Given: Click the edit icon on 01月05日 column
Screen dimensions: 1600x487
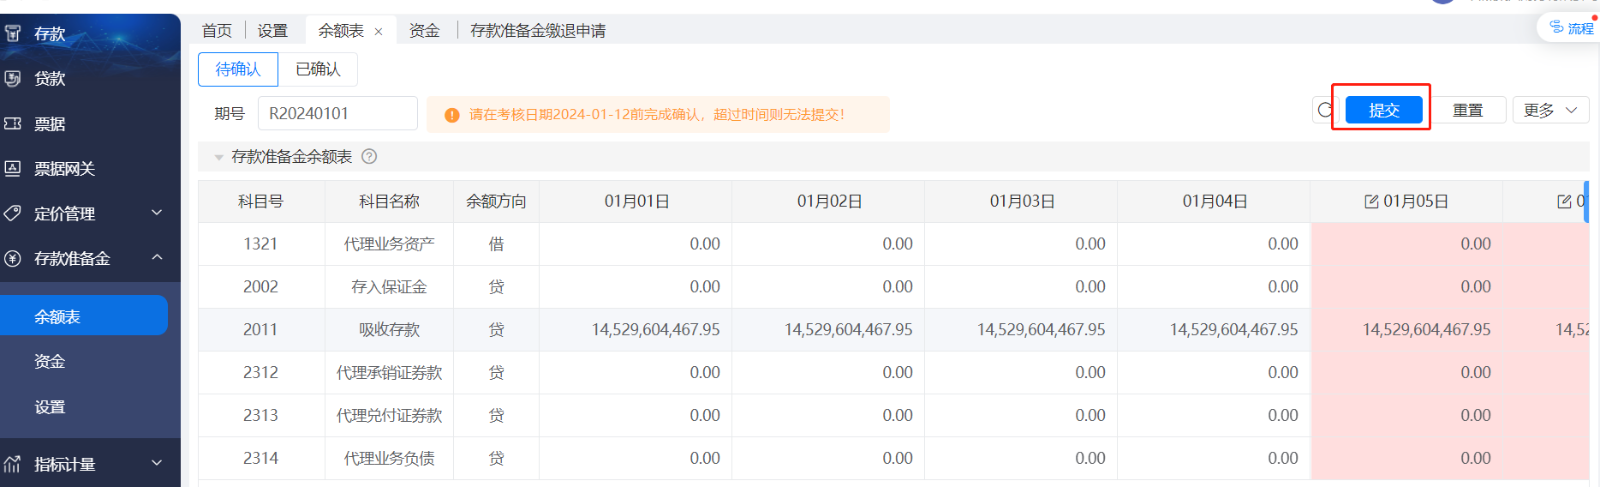Looking at the screenshot, I should pyautogui.click(x=1371, y=202).
